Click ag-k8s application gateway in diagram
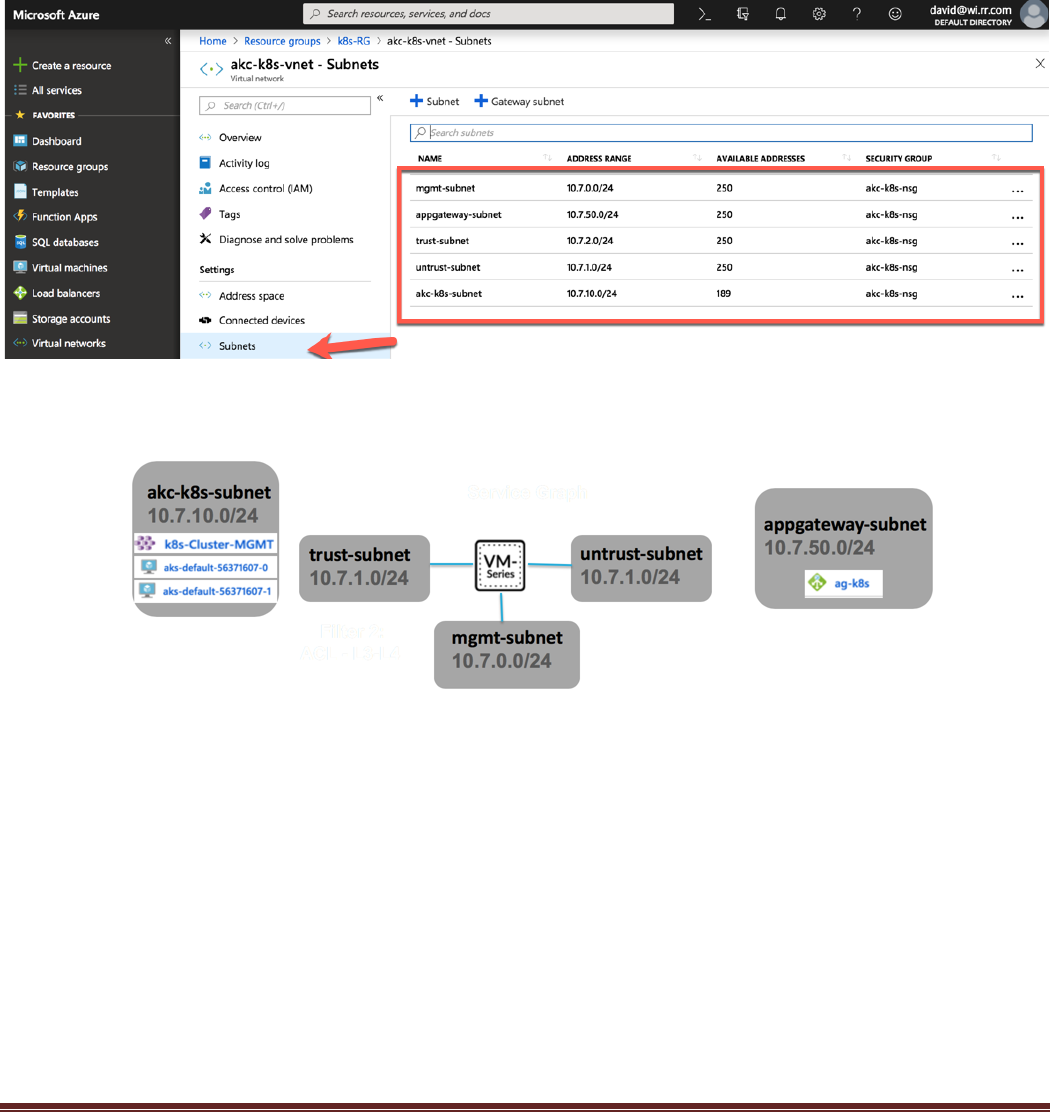The height and width of the screenshot is (1112, 1050). (x=844, y=583)
